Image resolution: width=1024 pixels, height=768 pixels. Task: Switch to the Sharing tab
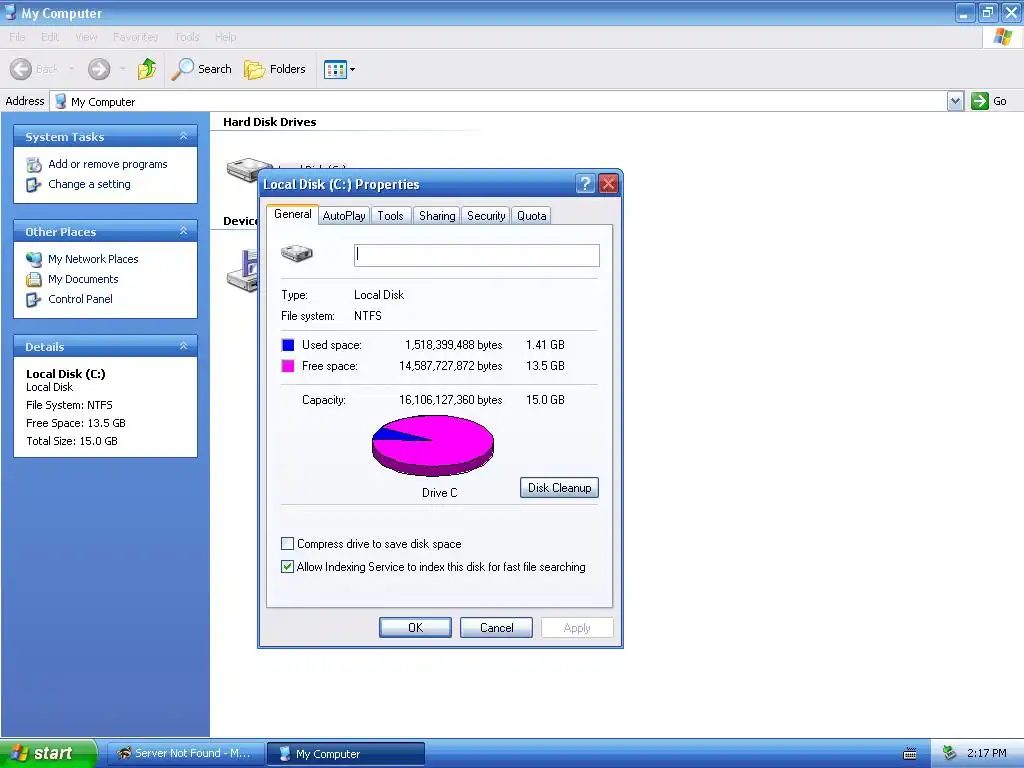click(437, 216)
